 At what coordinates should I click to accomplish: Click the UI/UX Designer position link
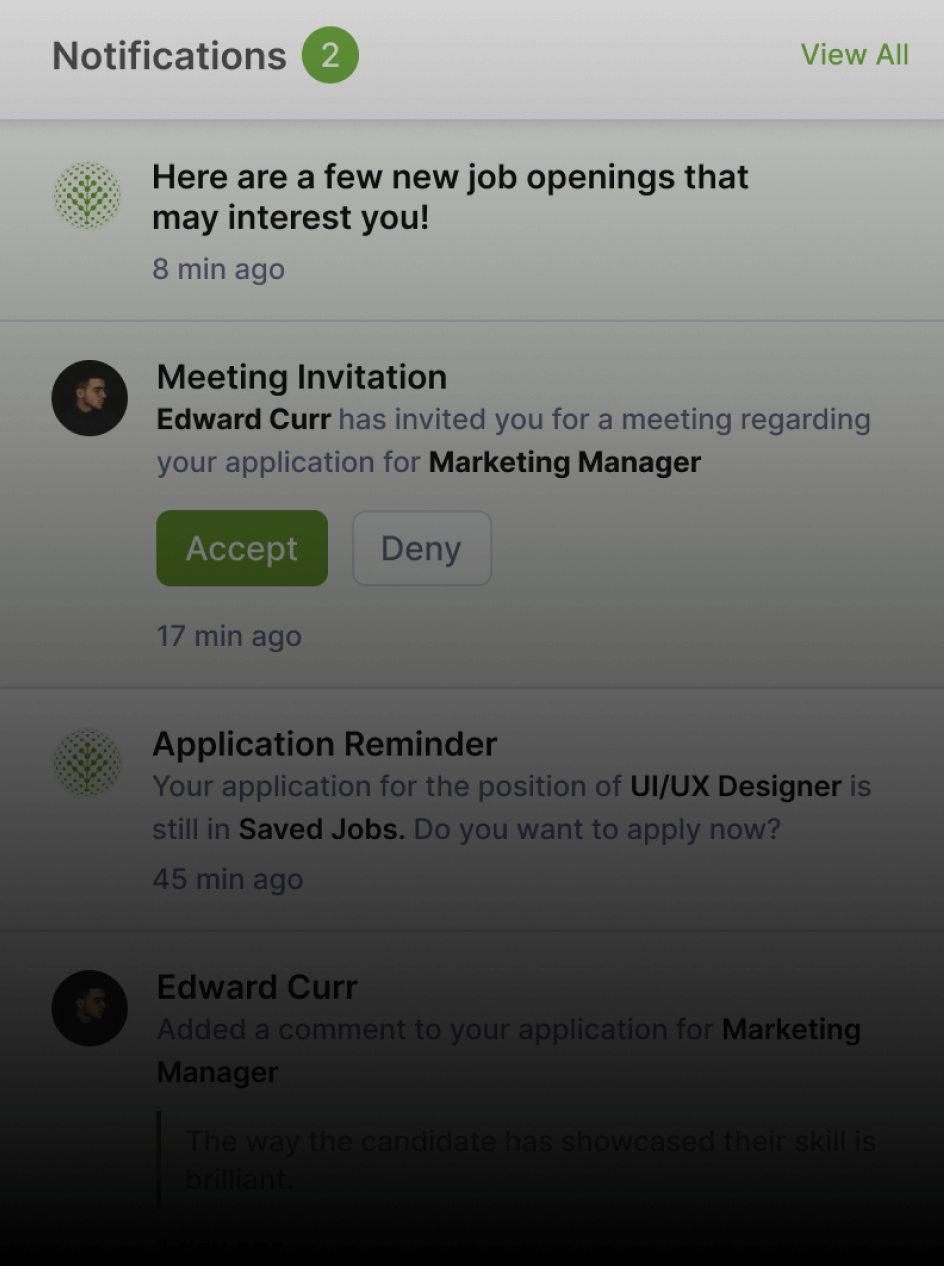[x=735, y=787]
